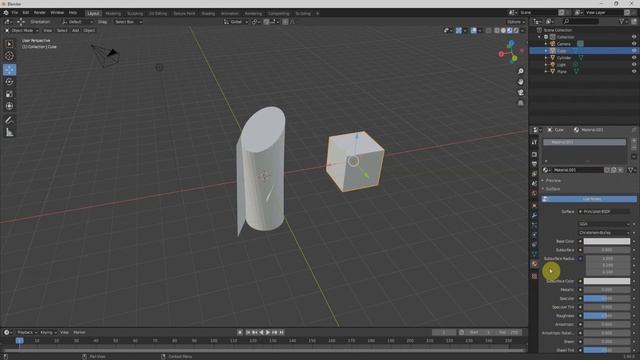Open the timeline Keying menu
This screenshot has height=360, width=640.
48,332
